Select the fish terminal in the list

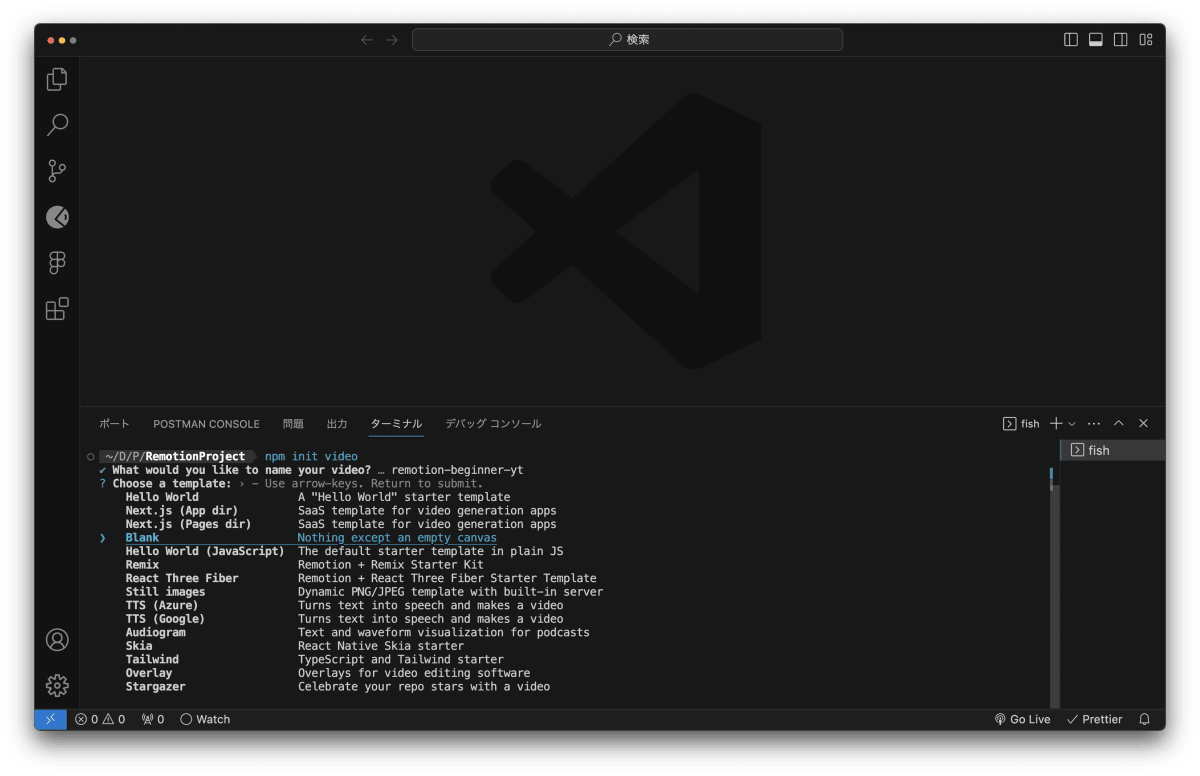tap(1112, 450)
